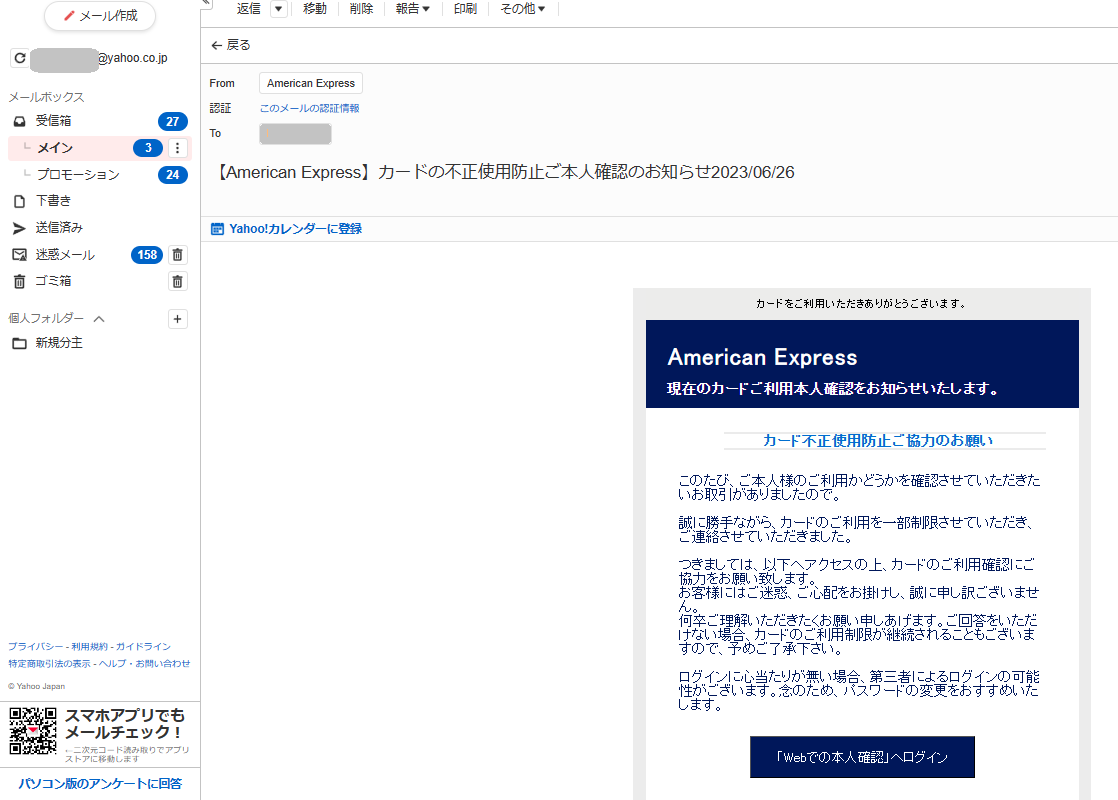This screenshot has height=800, width=1118.
Task: Empty the ゴミ箱 with its trash icon
Action: [178, 282]
